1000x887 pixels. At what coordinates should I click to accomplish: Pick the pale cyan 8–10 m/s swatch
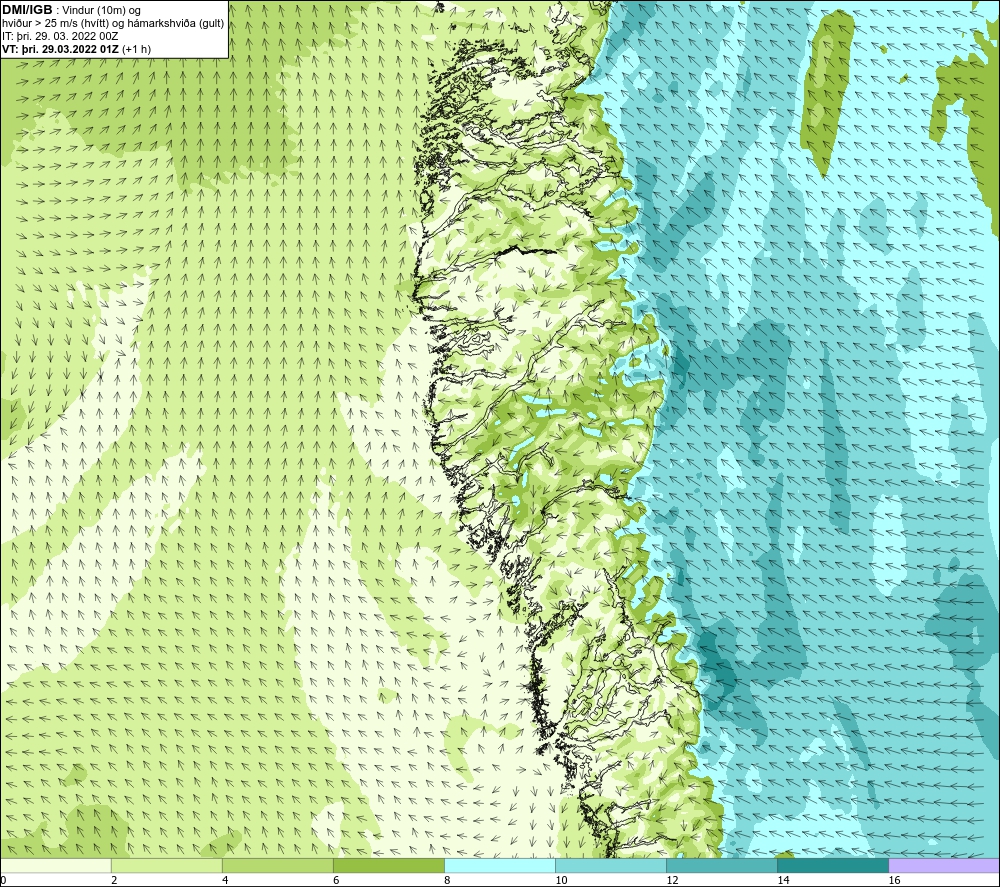(x=499, y=865)
